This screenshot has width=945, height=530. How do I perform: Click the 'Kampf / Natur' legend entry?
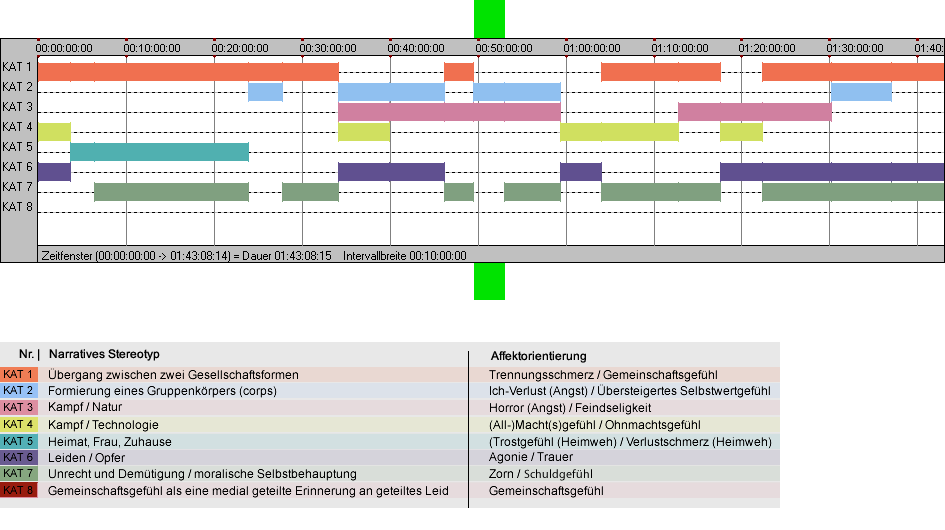(x=85, y=408)
